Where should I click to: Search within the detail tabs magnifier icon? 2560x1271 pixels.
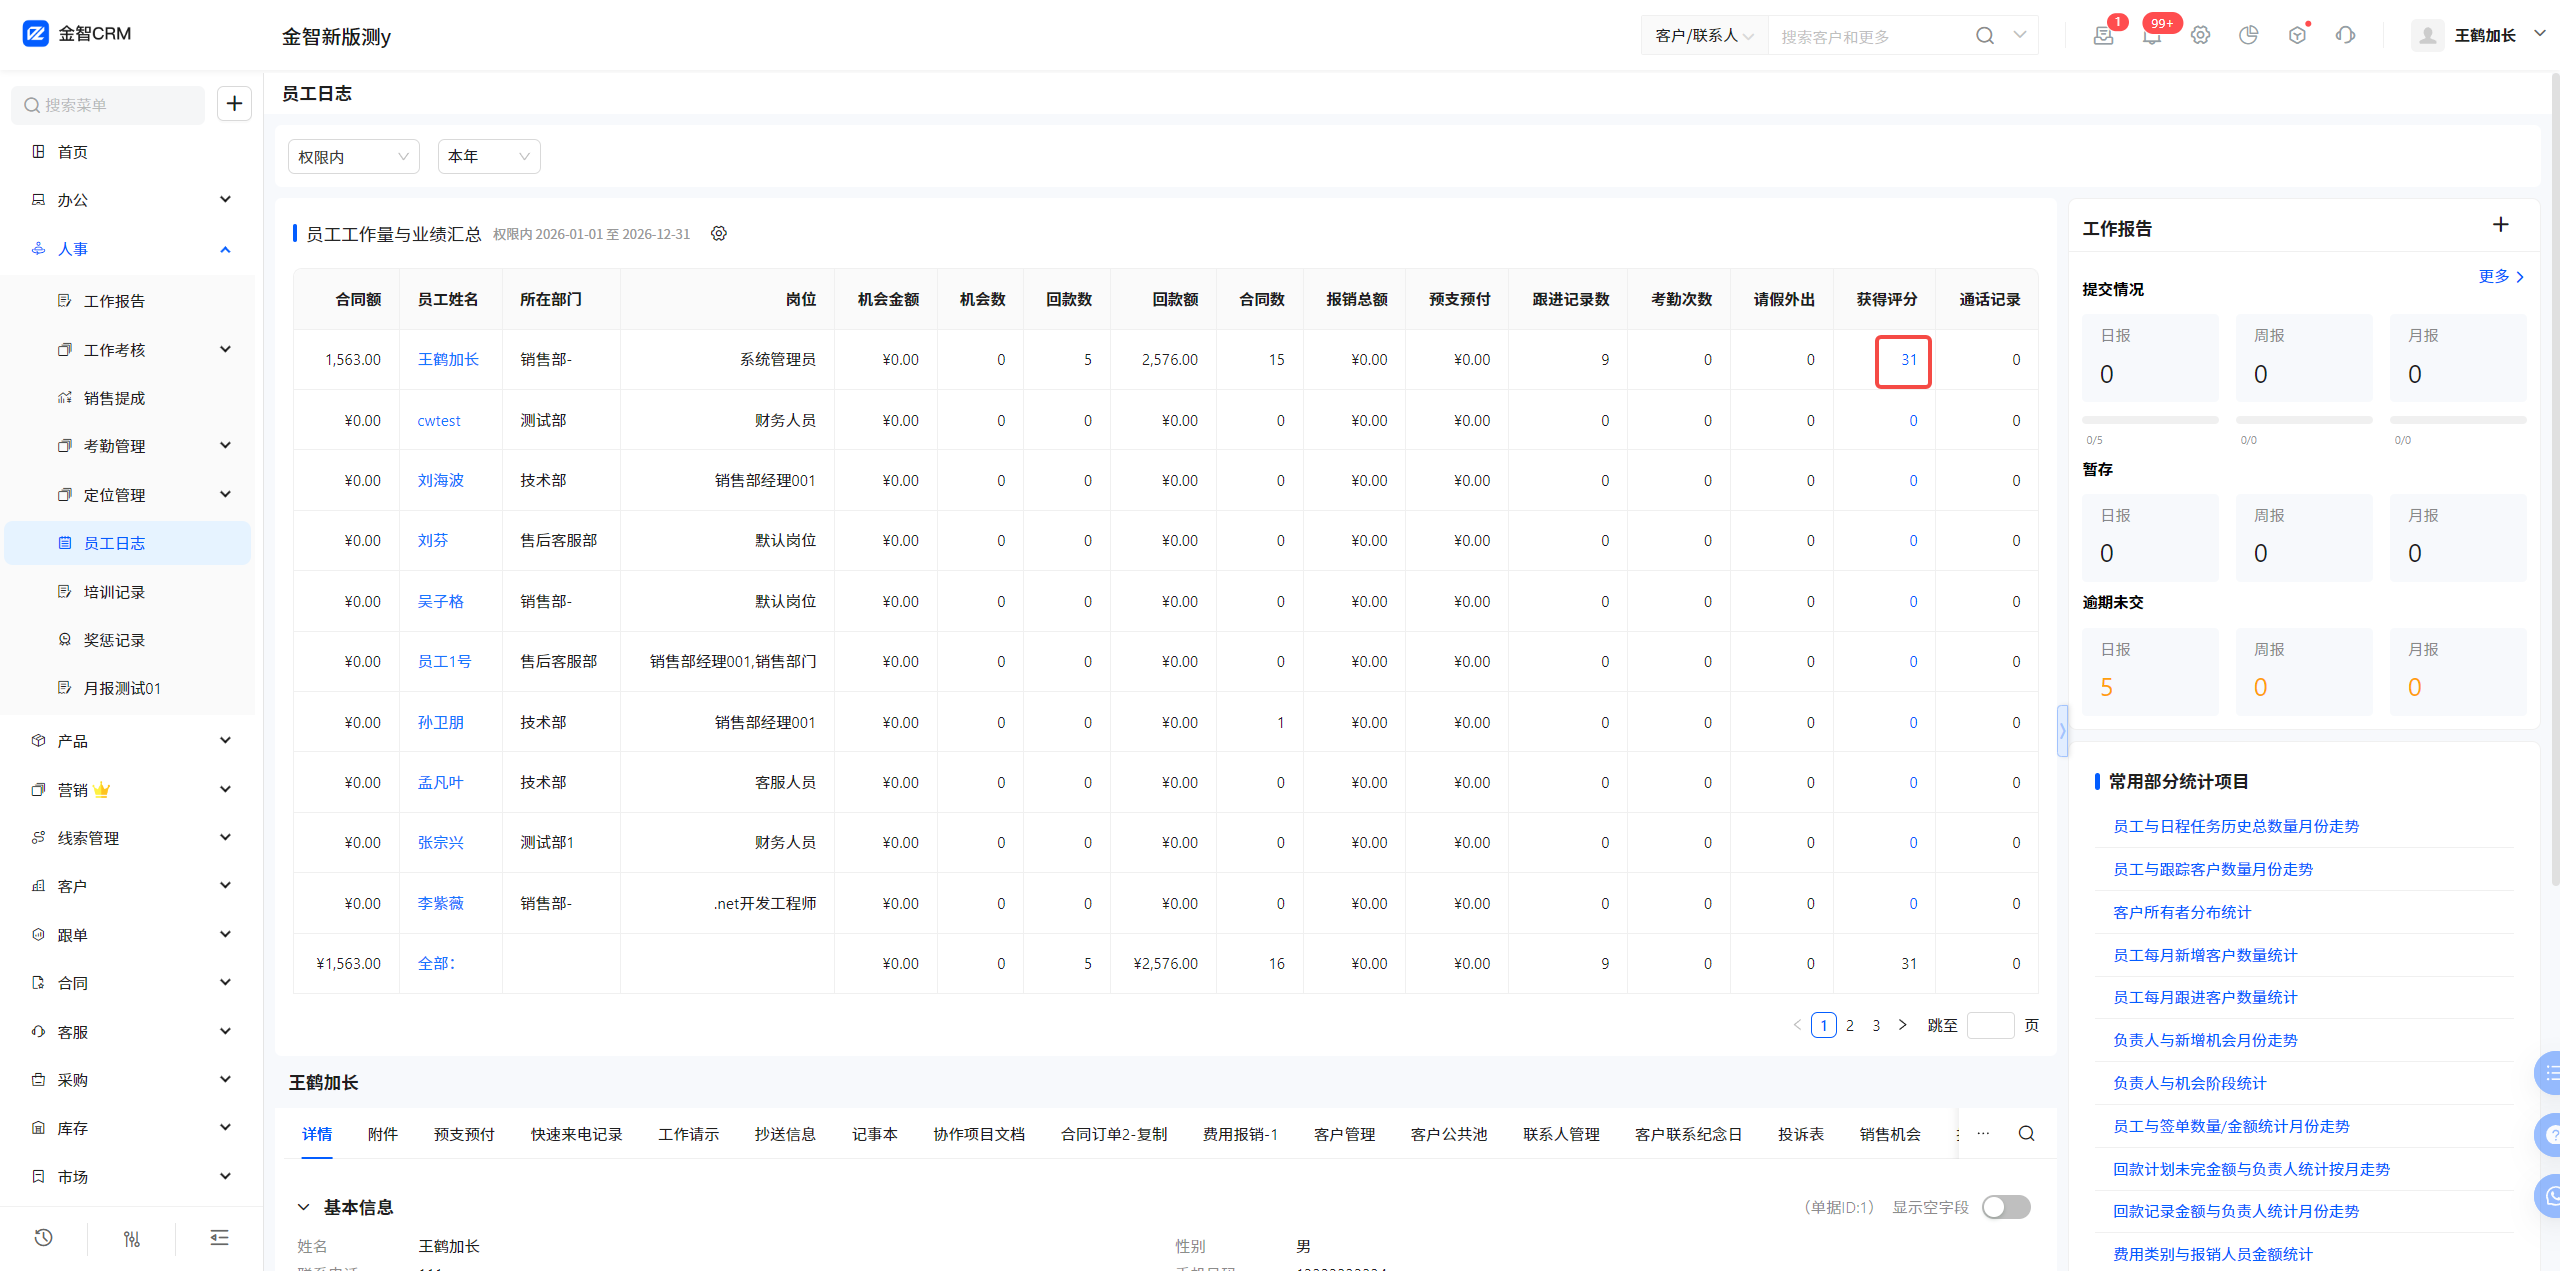(x=2026, y=1133)
